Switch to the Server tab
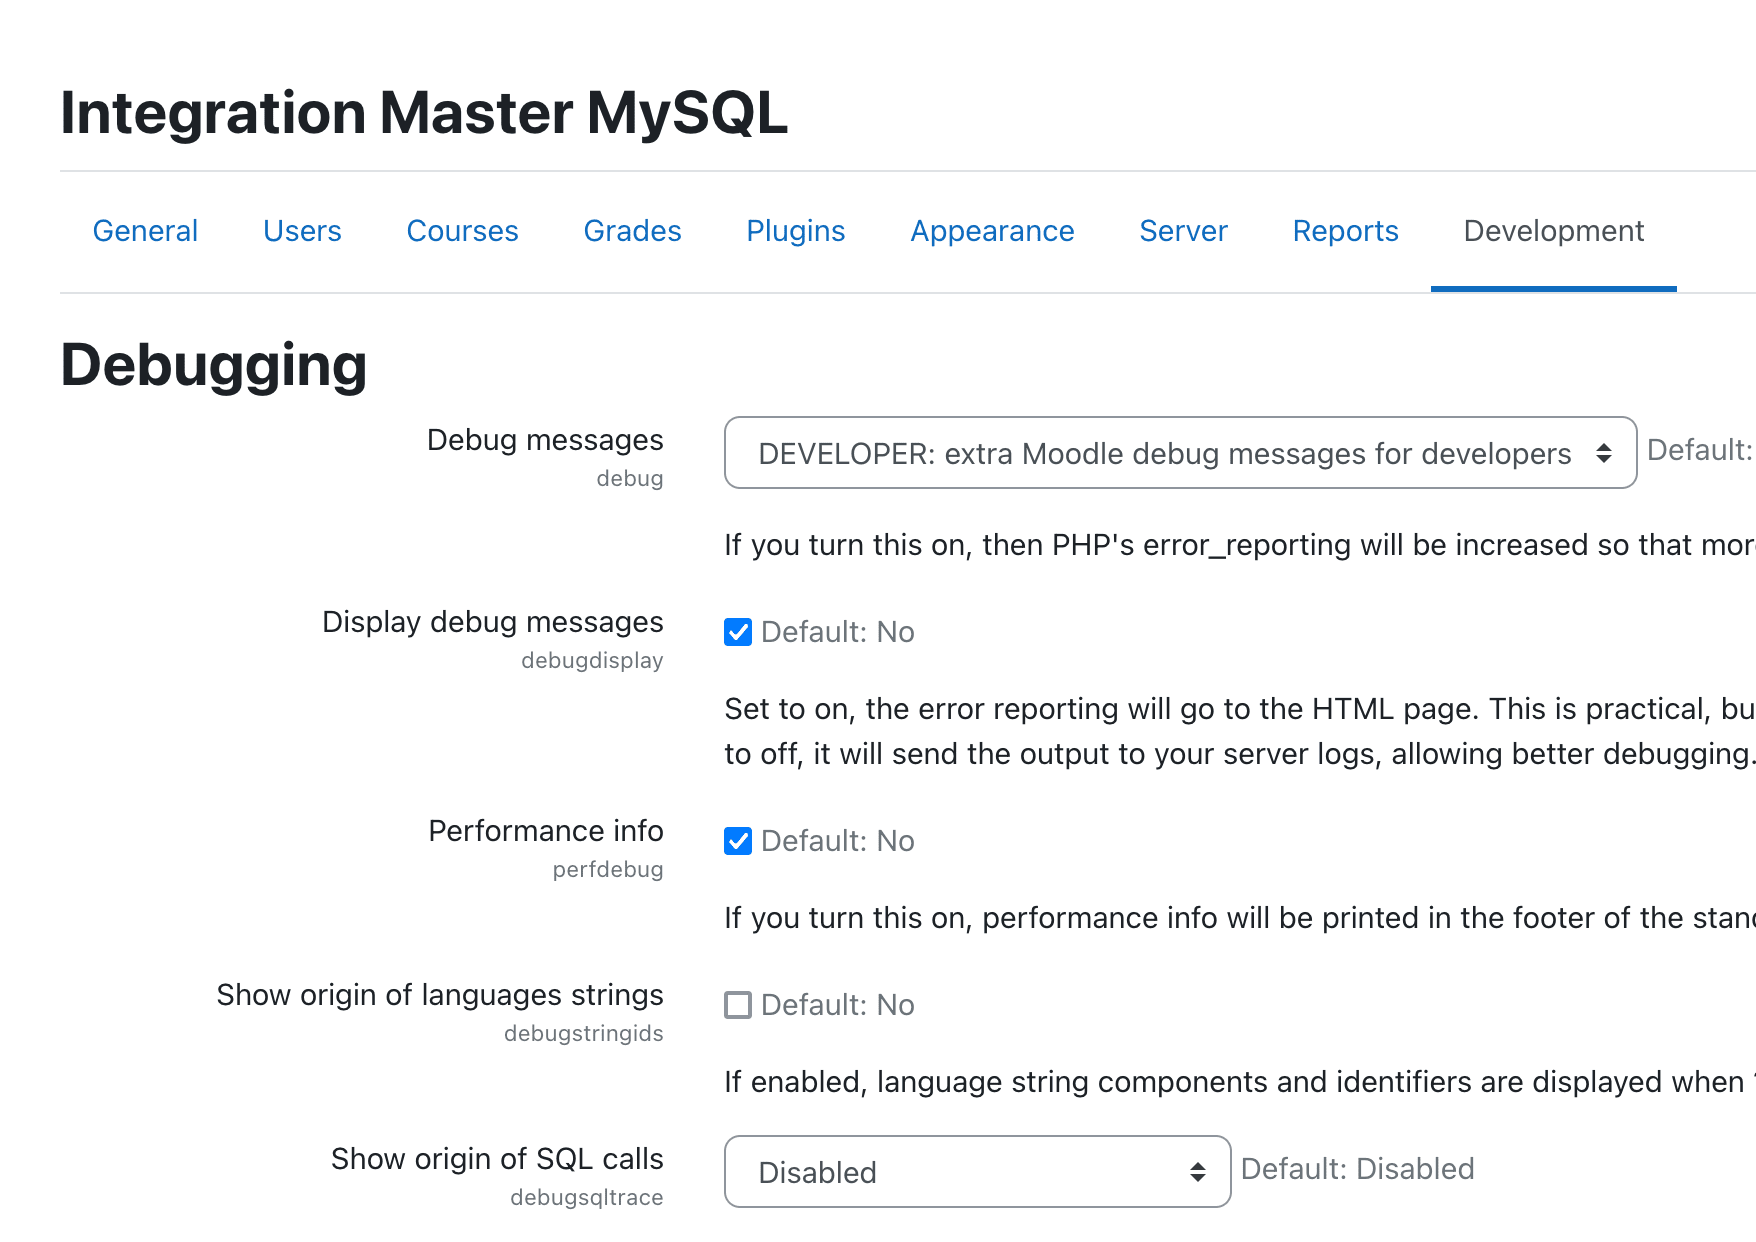Image resolution: width=1756 pixels, height=1242 pixels. [1183, 231]
